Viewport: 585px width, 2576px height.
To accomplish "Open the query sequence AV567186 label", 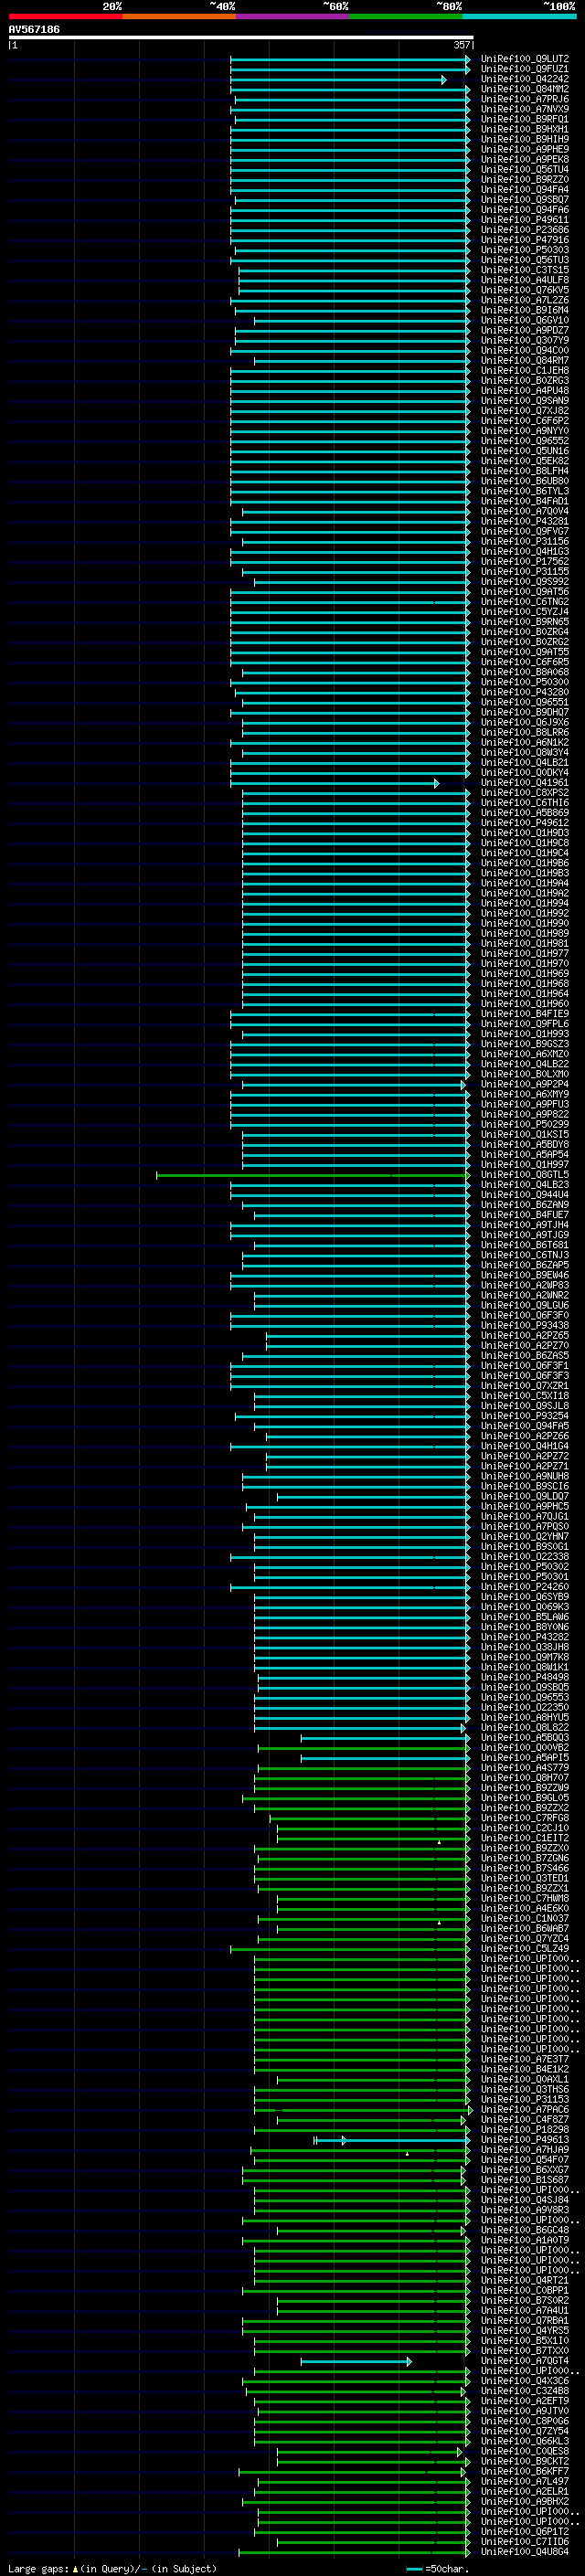I will 34,29.
